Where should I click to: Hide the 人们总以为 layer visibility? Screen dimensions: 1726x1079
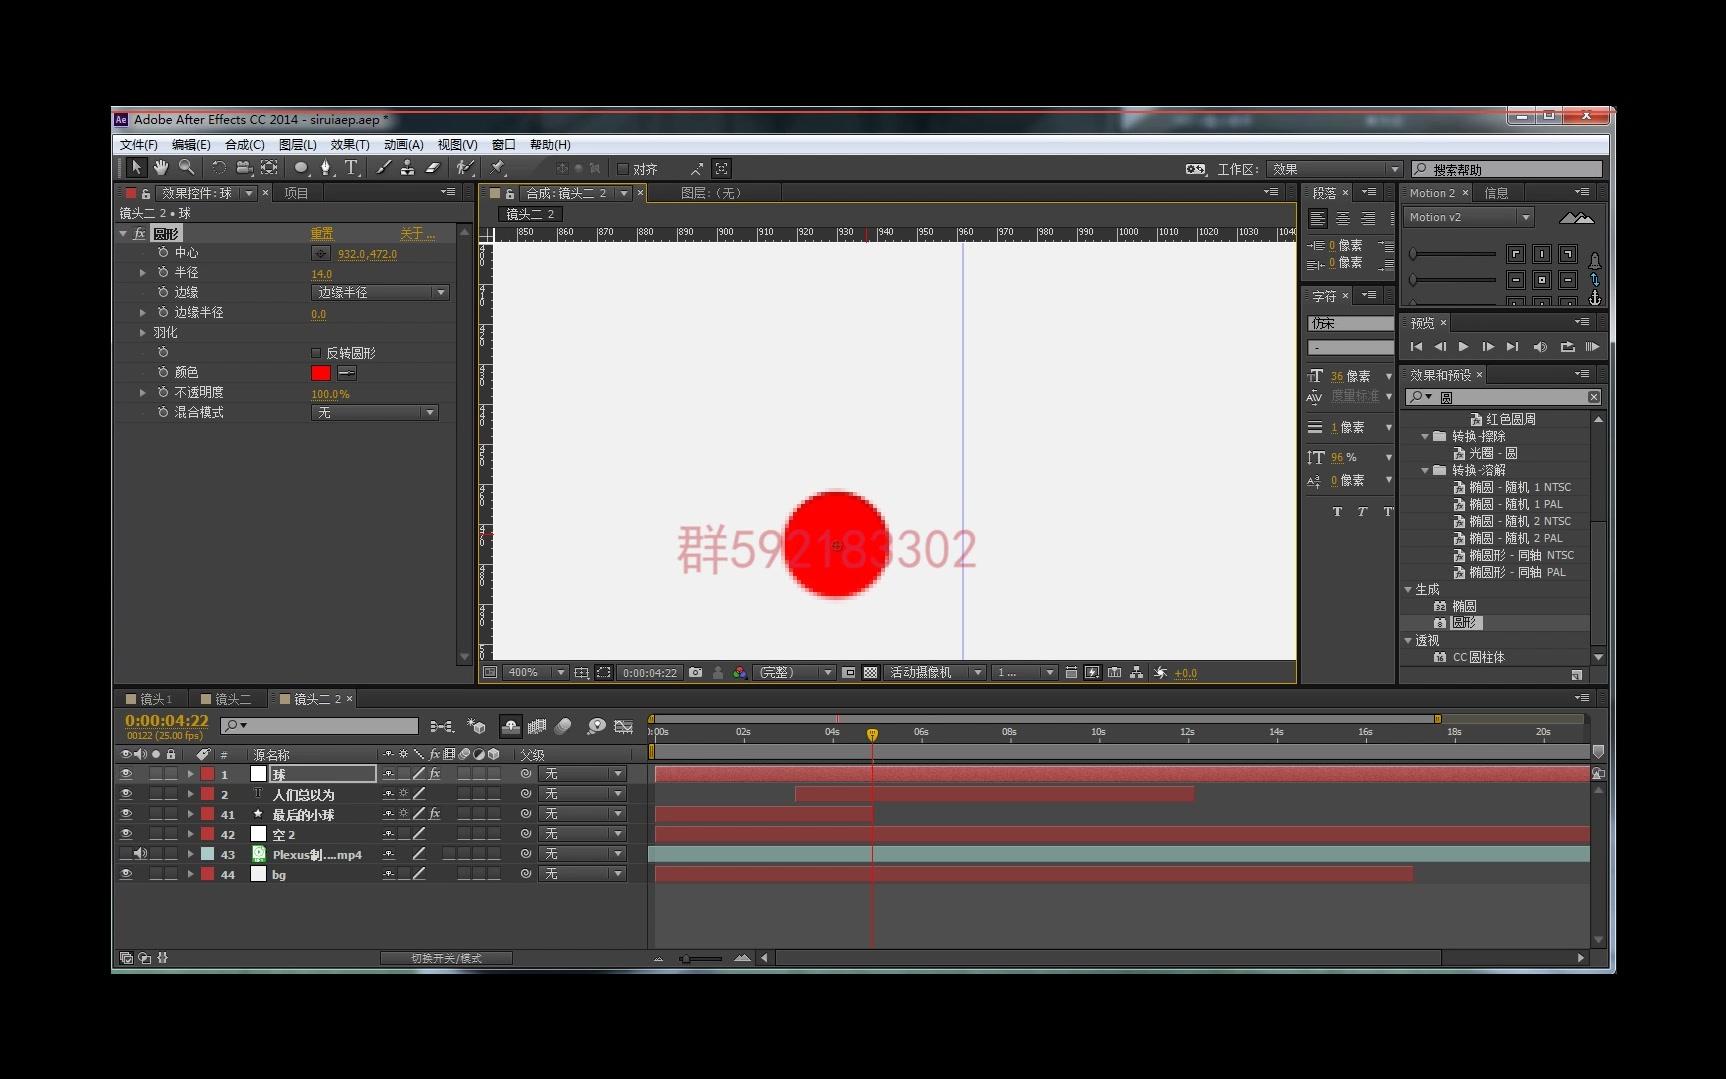126,793
